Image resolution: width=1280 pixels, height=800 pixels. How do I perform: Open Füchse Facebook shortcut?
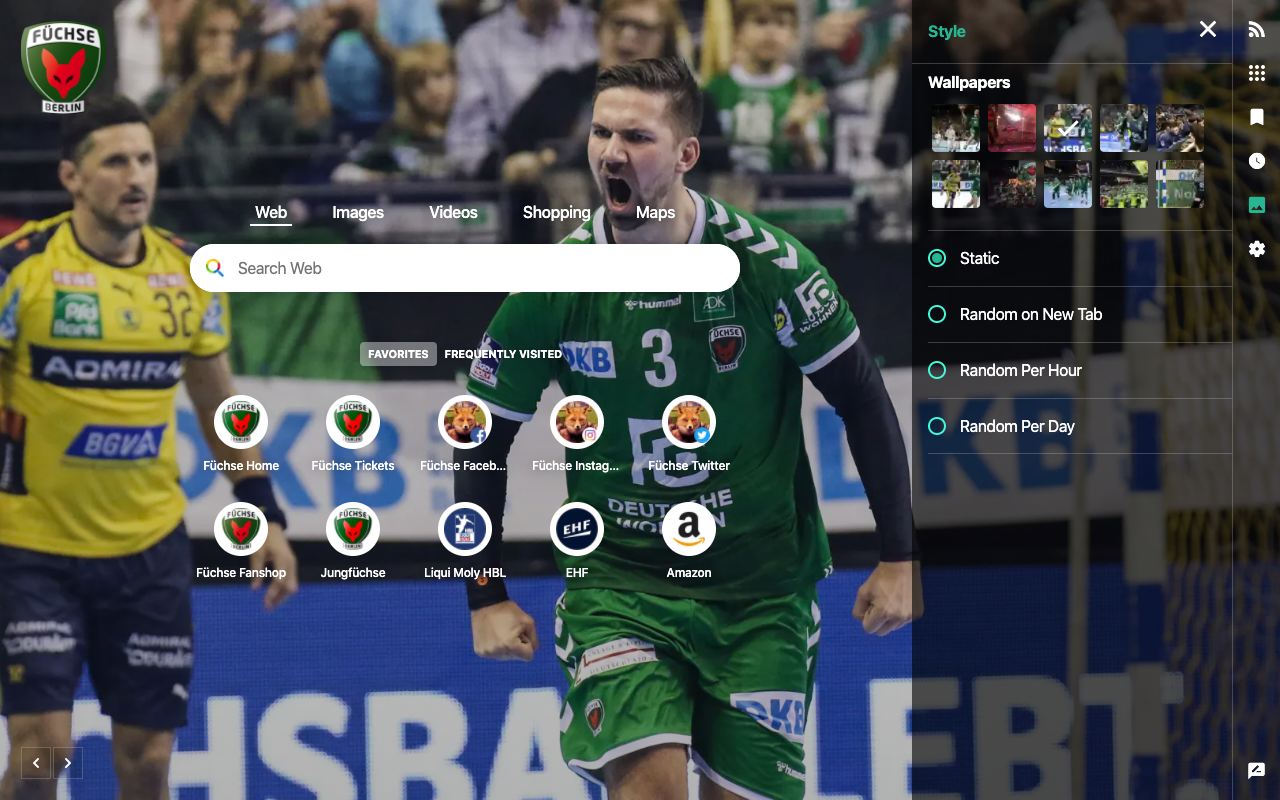click(465, 422)
